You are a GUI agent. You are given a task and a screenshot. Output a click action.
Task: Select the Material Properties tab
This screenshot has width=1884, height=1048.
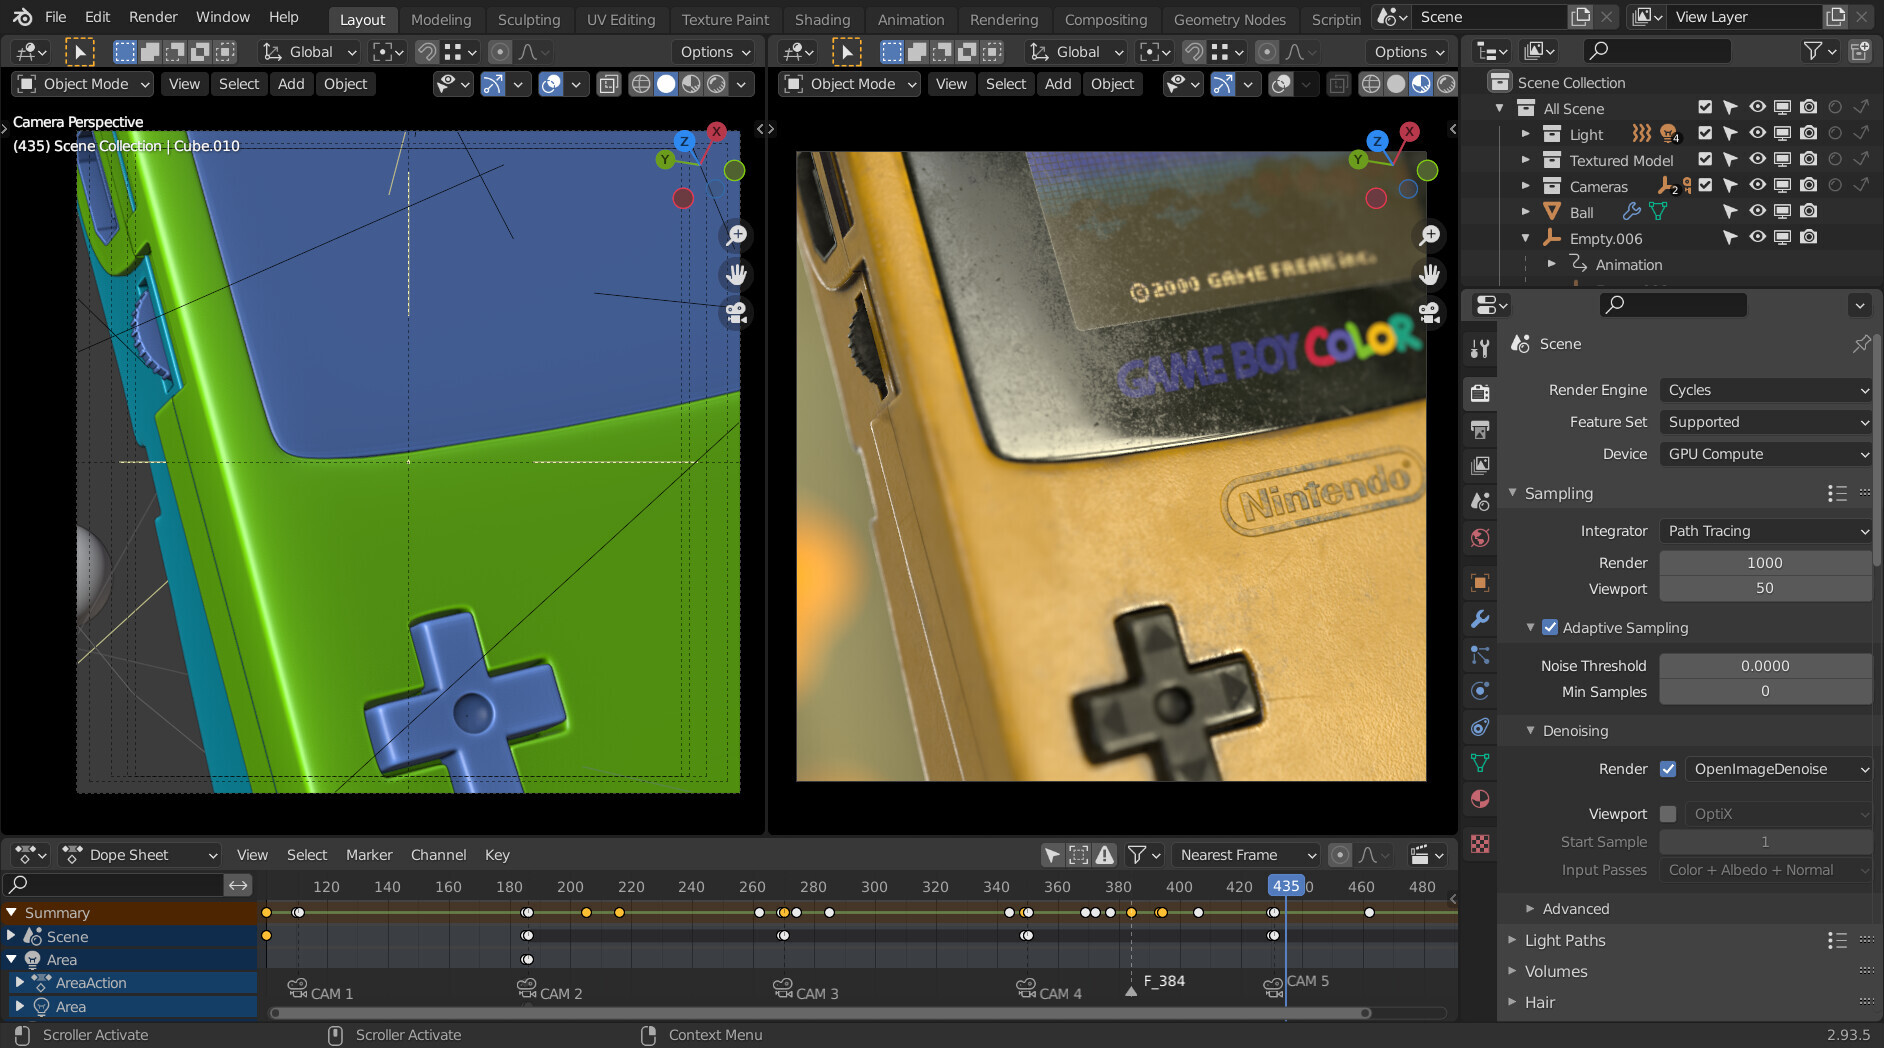[1480, 798]
